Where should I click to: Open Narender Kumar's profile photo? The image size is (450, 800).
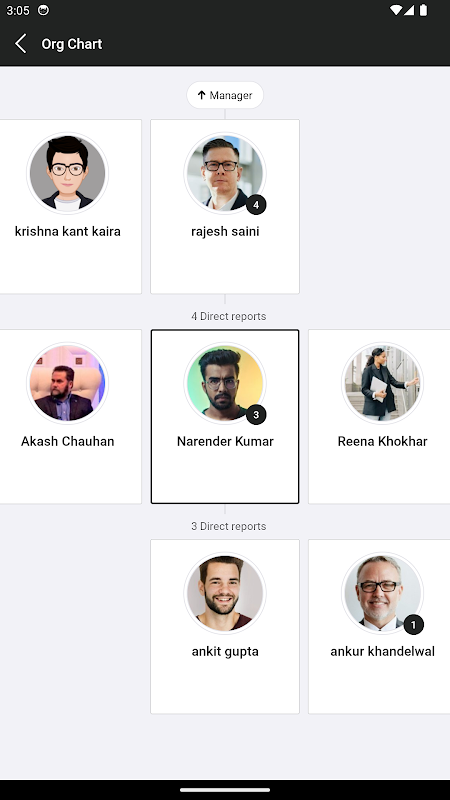point(225,383)
